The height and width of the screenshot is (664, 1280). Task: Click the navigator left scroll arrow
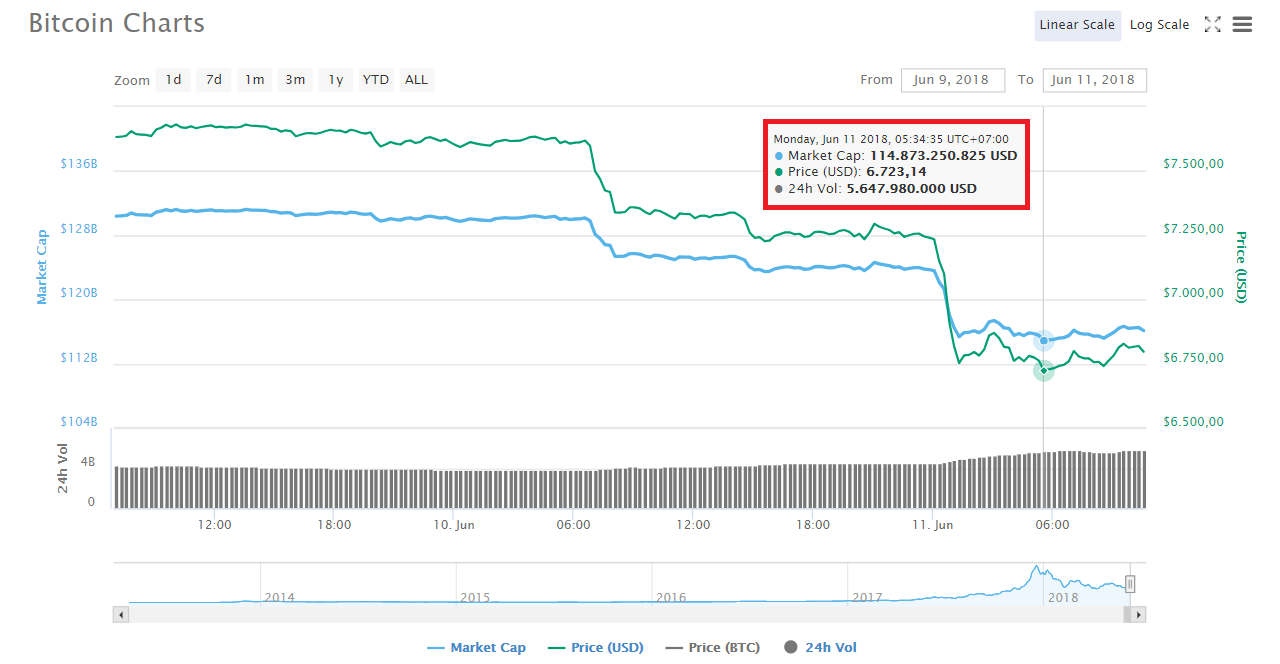pos(122,614)
